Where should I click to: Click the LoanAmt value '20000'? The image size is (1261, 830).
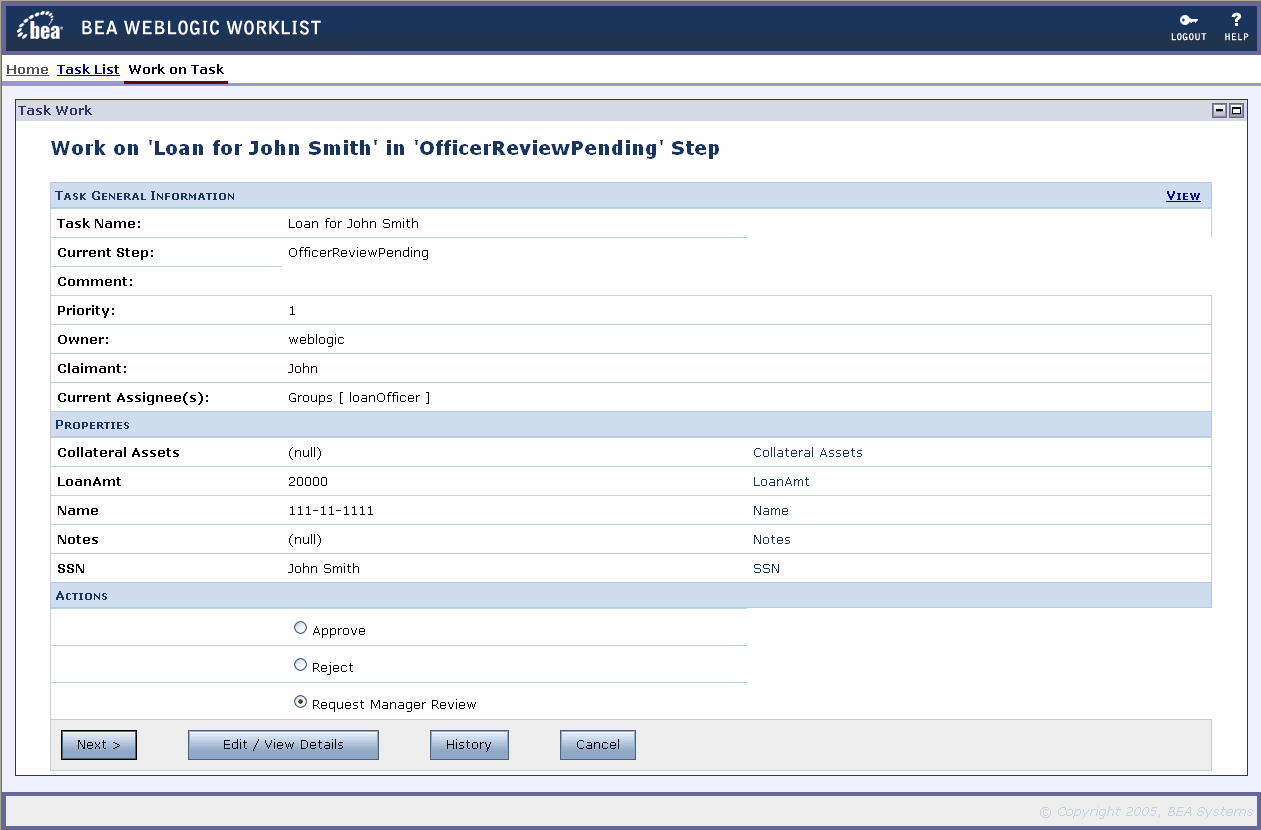click(x=308, y=481)
